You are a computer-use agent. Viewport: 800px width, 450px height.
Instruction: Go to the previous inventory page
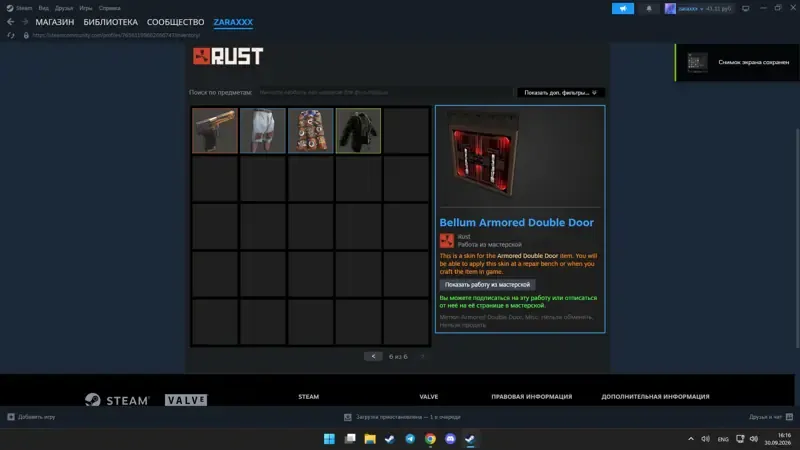pos(373,356)
